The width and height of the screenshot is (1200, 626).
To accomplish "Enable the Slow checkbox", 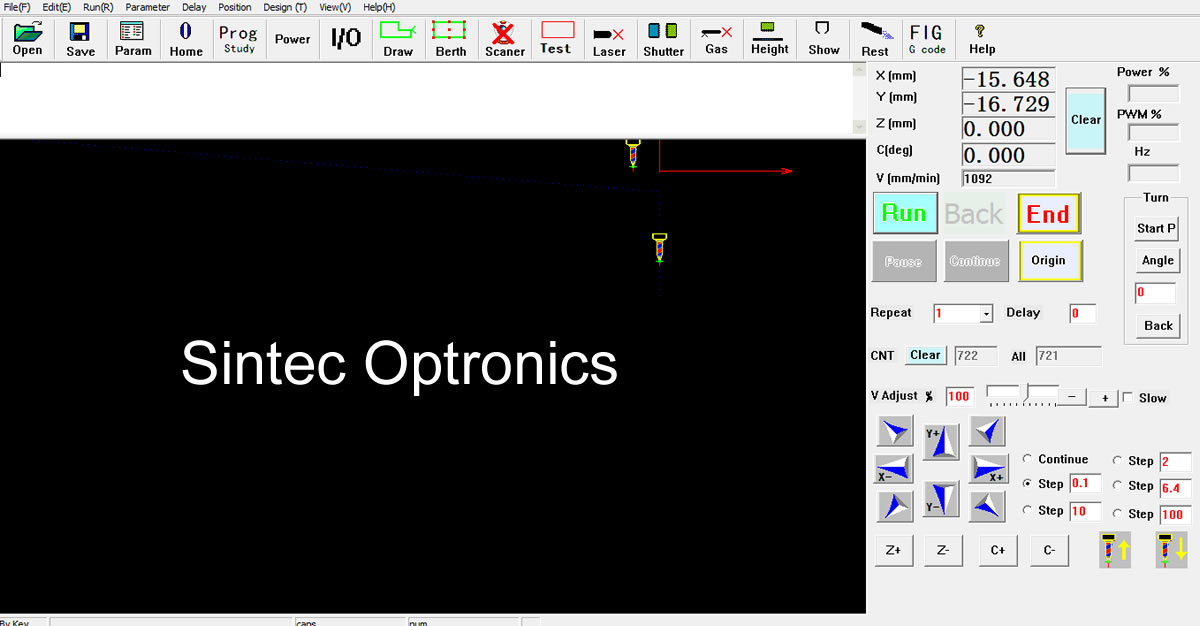I will pos(1128,398).
